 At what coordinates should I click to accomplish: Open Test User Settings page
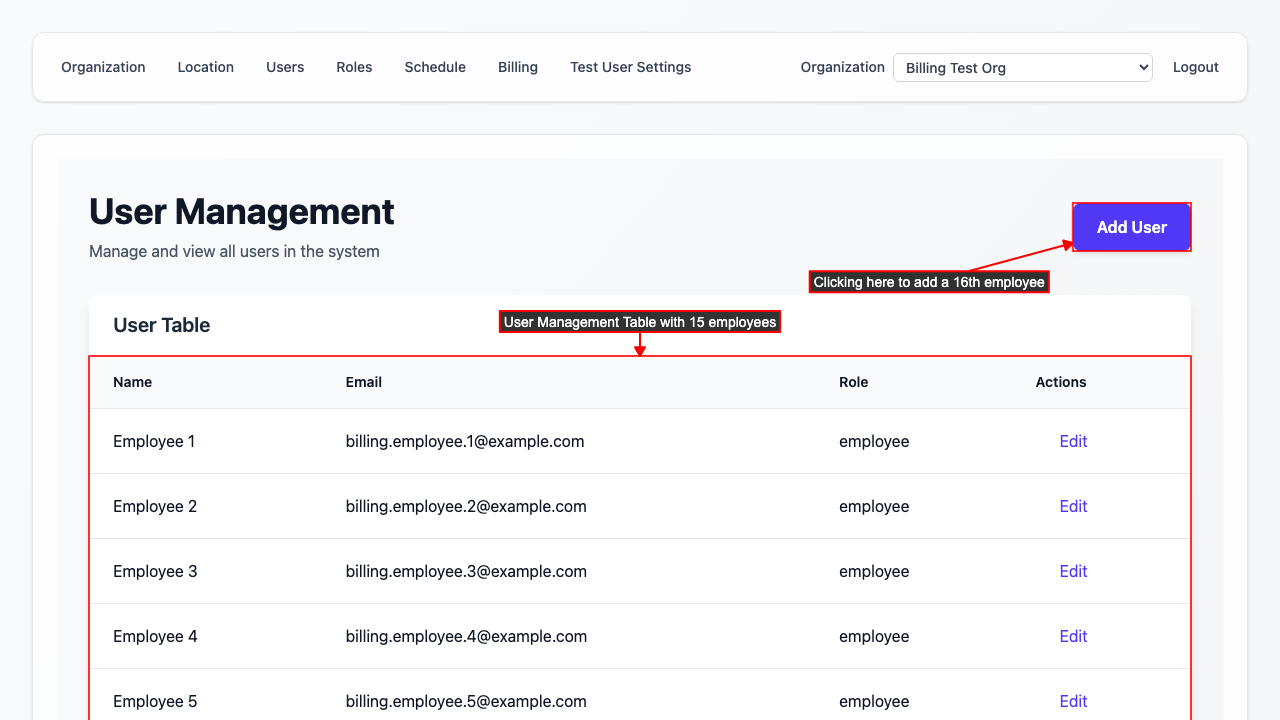630,67
